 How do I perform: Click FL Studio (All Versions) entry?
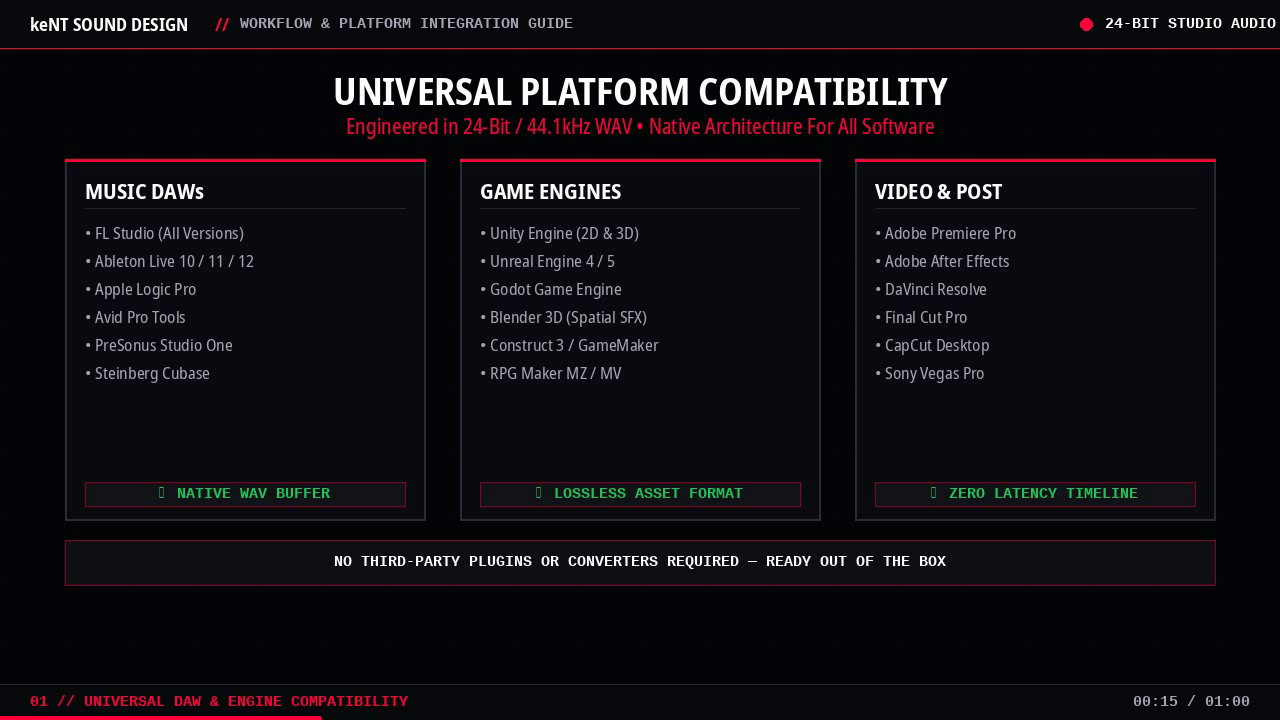165,234
